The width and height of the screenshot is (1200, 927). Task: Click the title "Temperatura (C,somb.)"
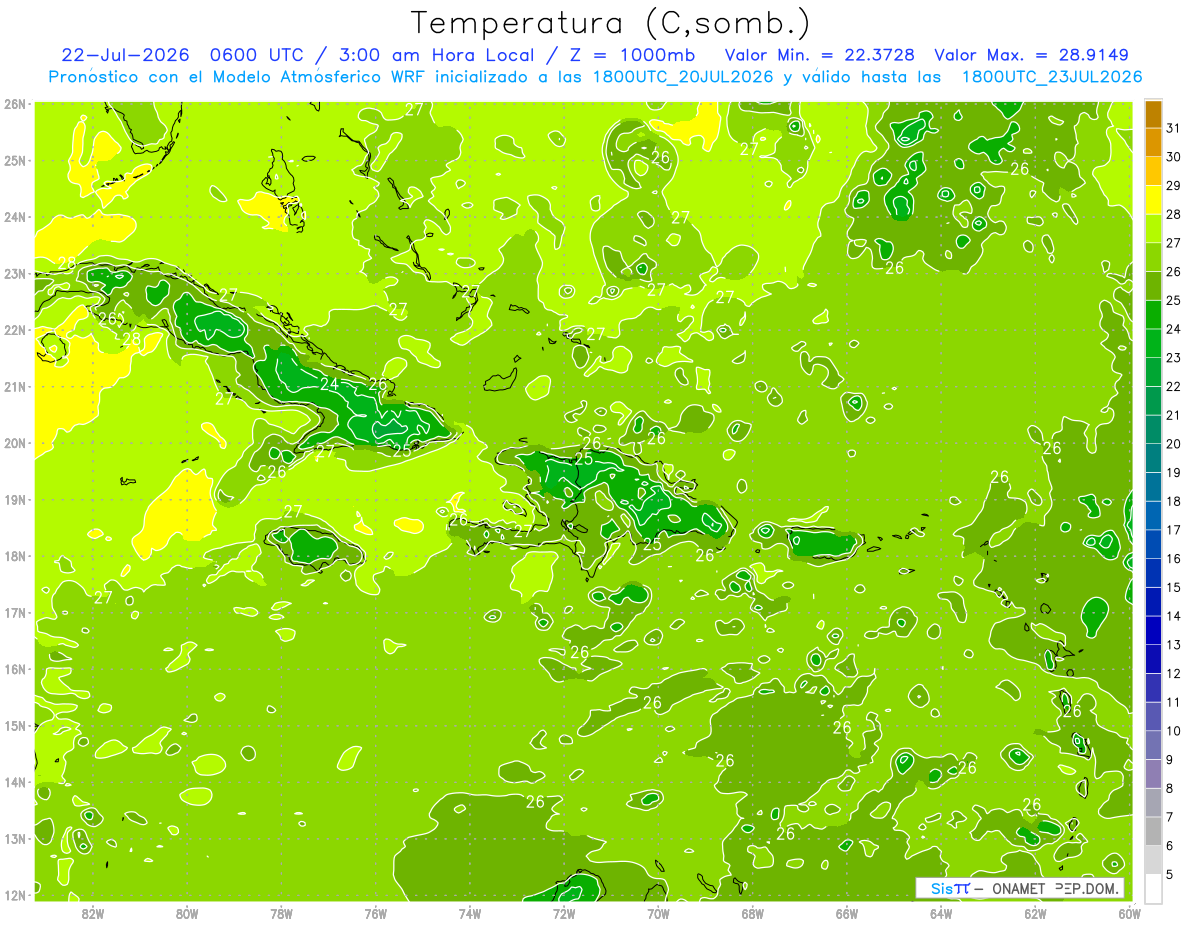point(611,22)
